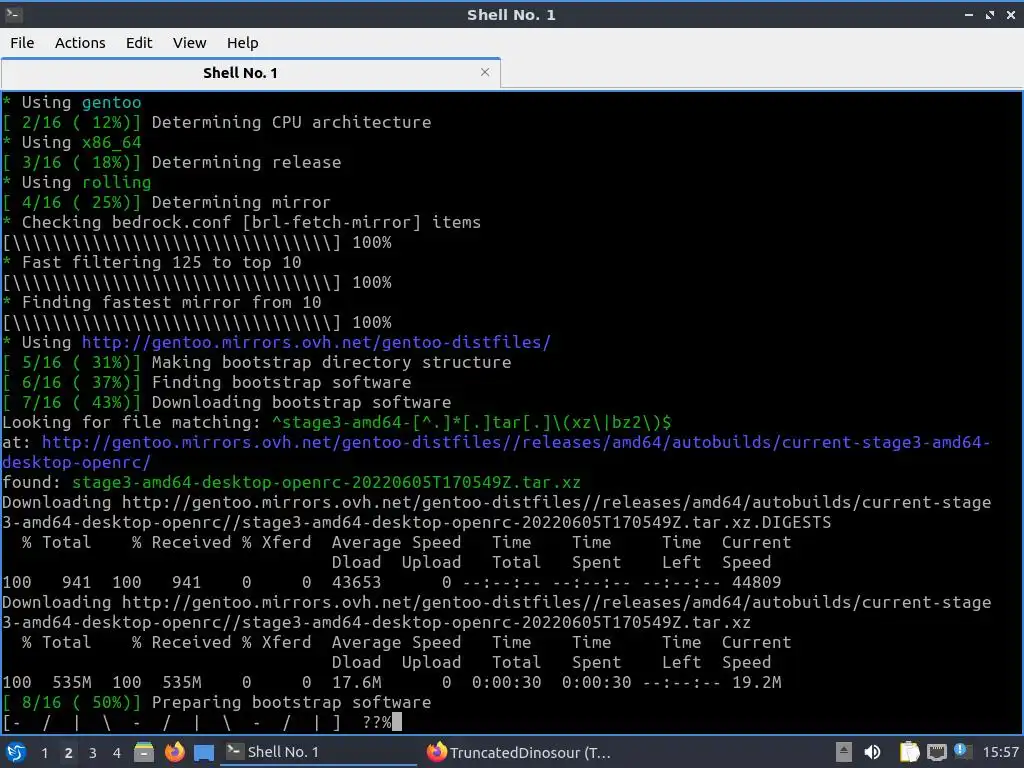1024x768 pixels.
Task: Close the Shell No. 1 tab
Action: point(485,72)
